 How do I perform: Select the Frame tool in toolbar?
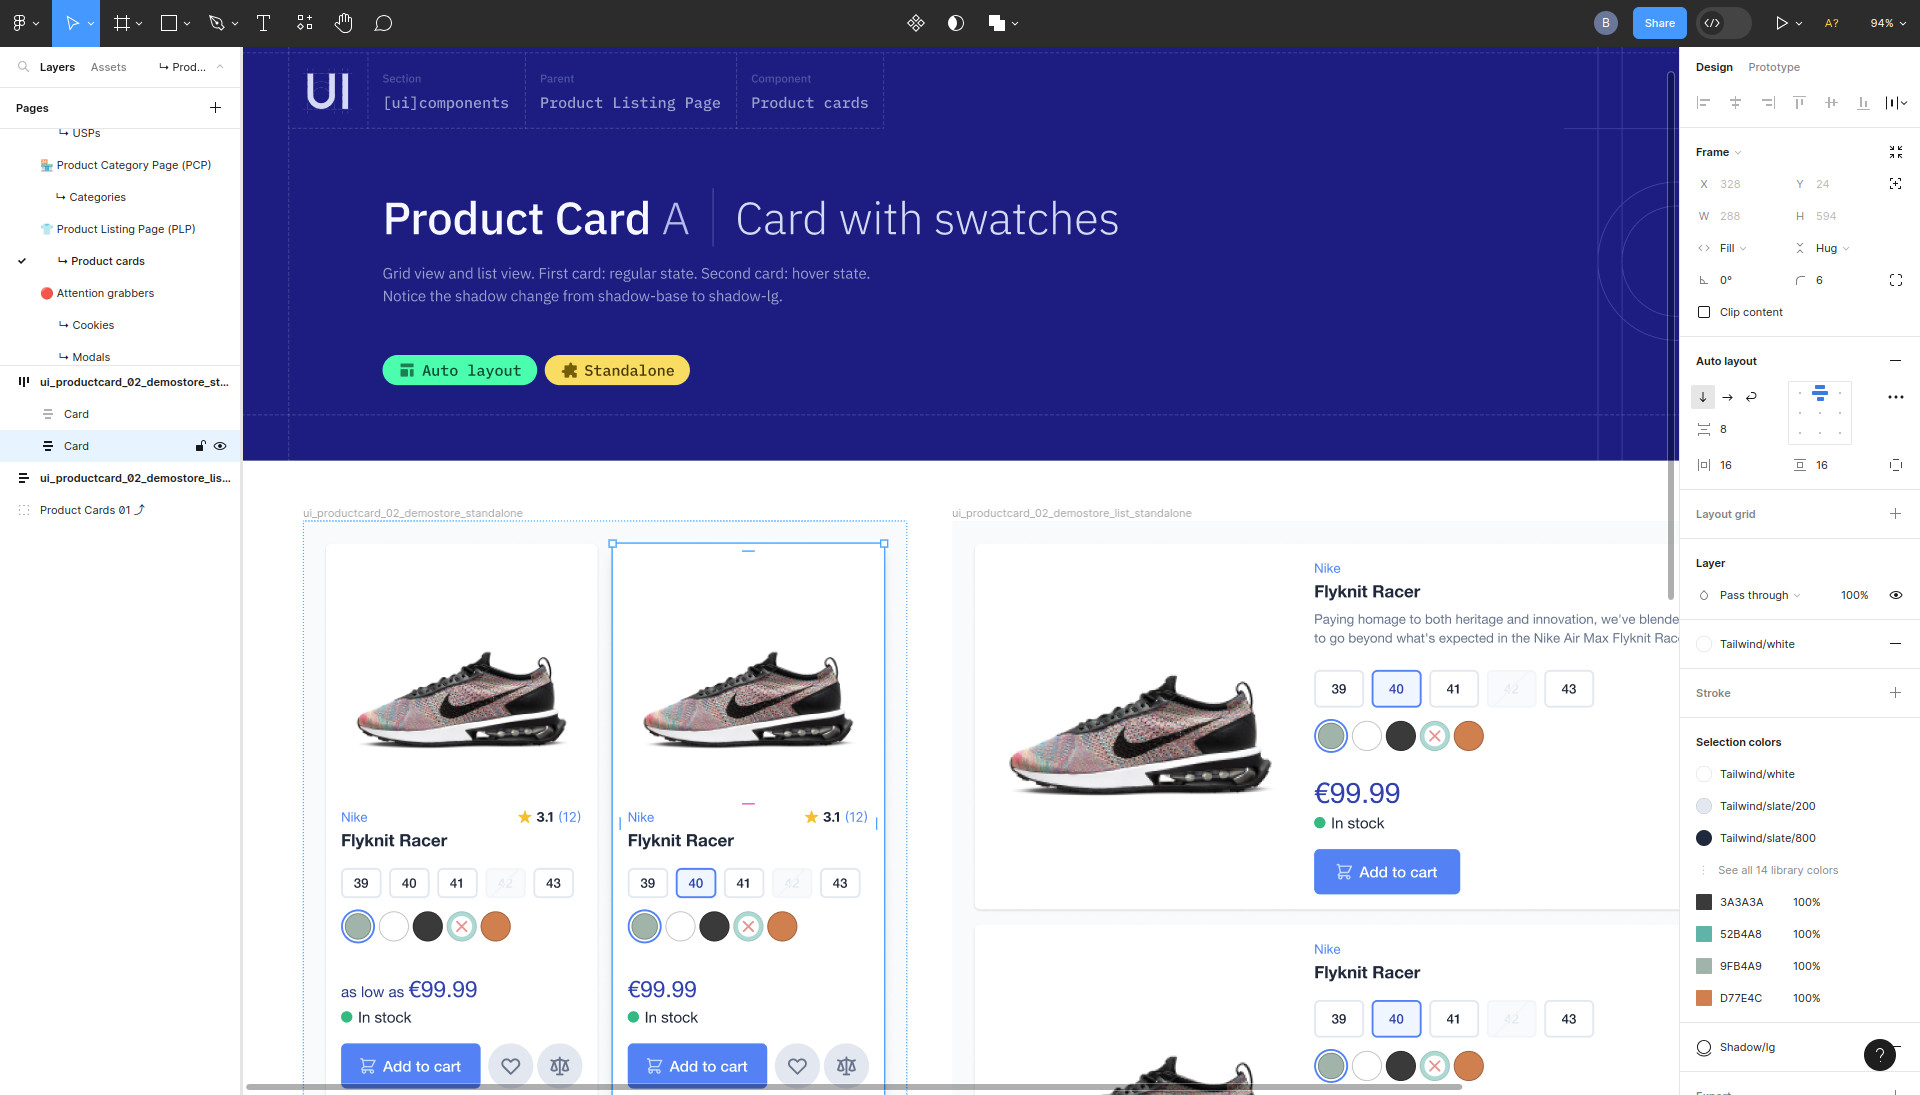point(124,22)
